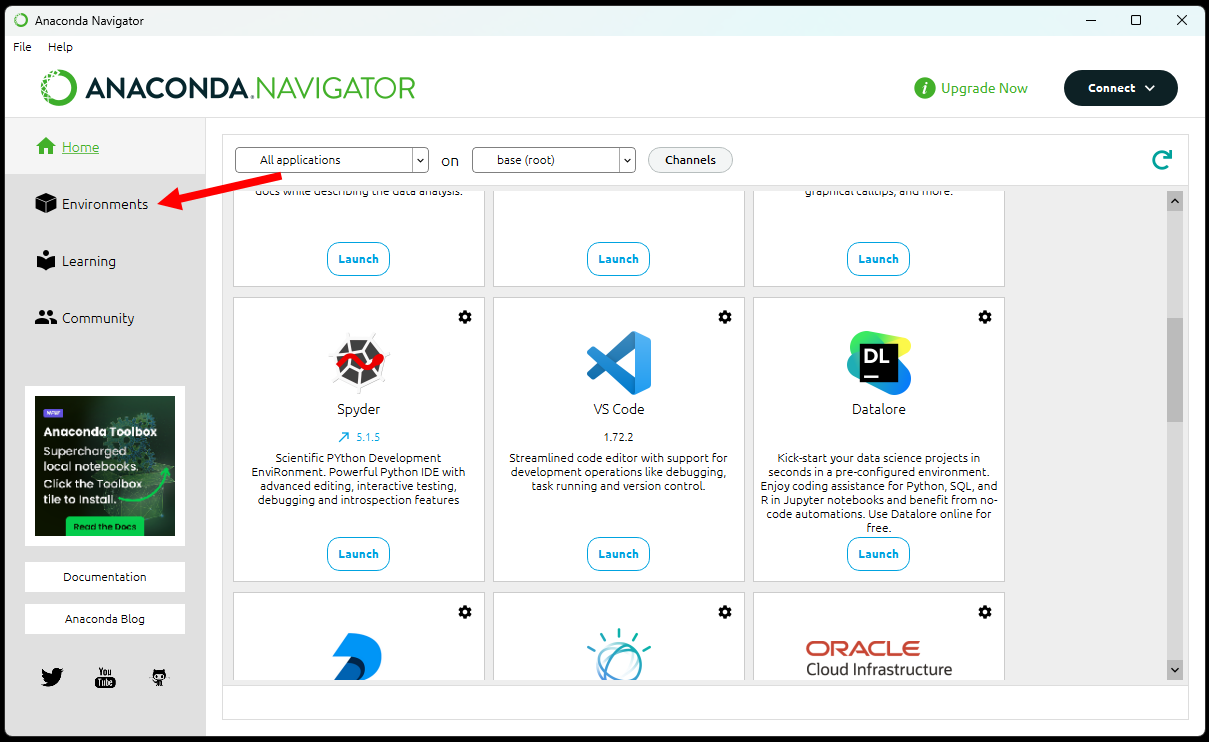Expand the Connect dropdown
1209x742 pixels.
(x=1120, y=88)
